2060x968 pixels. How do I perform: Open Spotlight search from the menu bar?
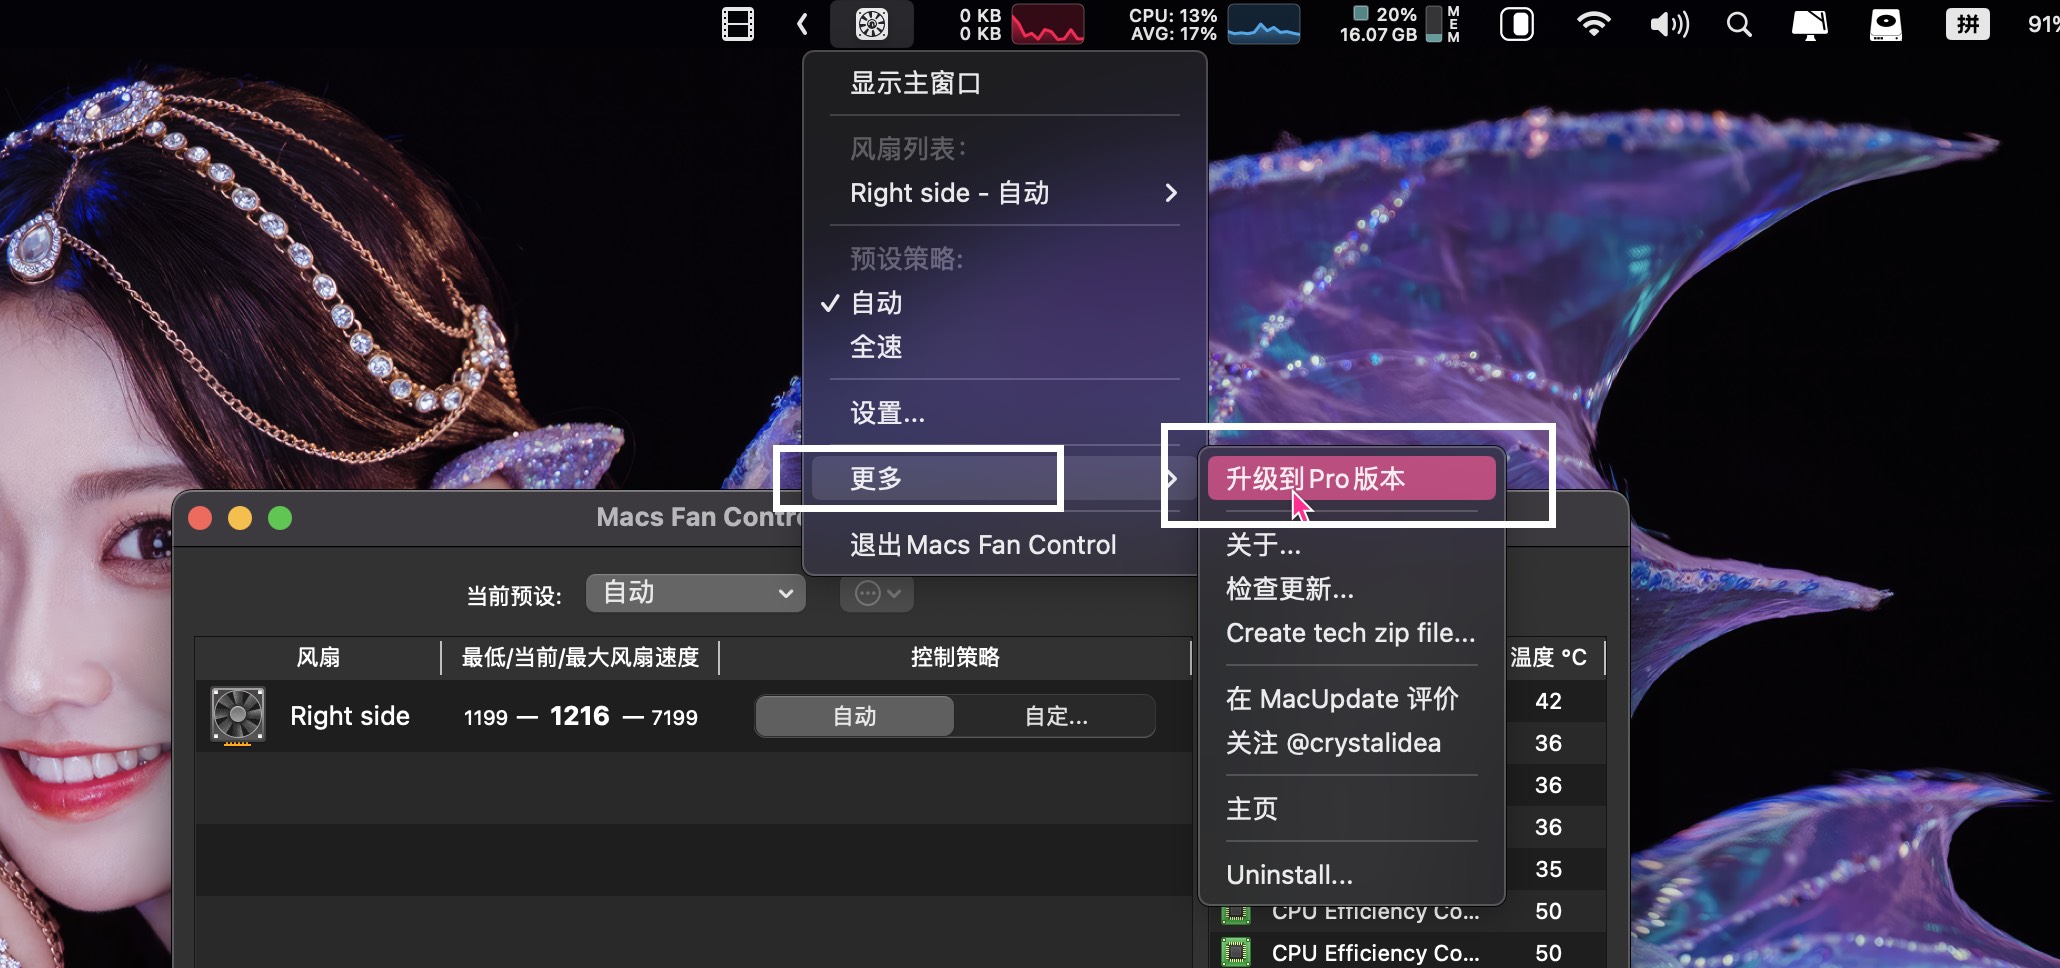(x=1738, y=23)
